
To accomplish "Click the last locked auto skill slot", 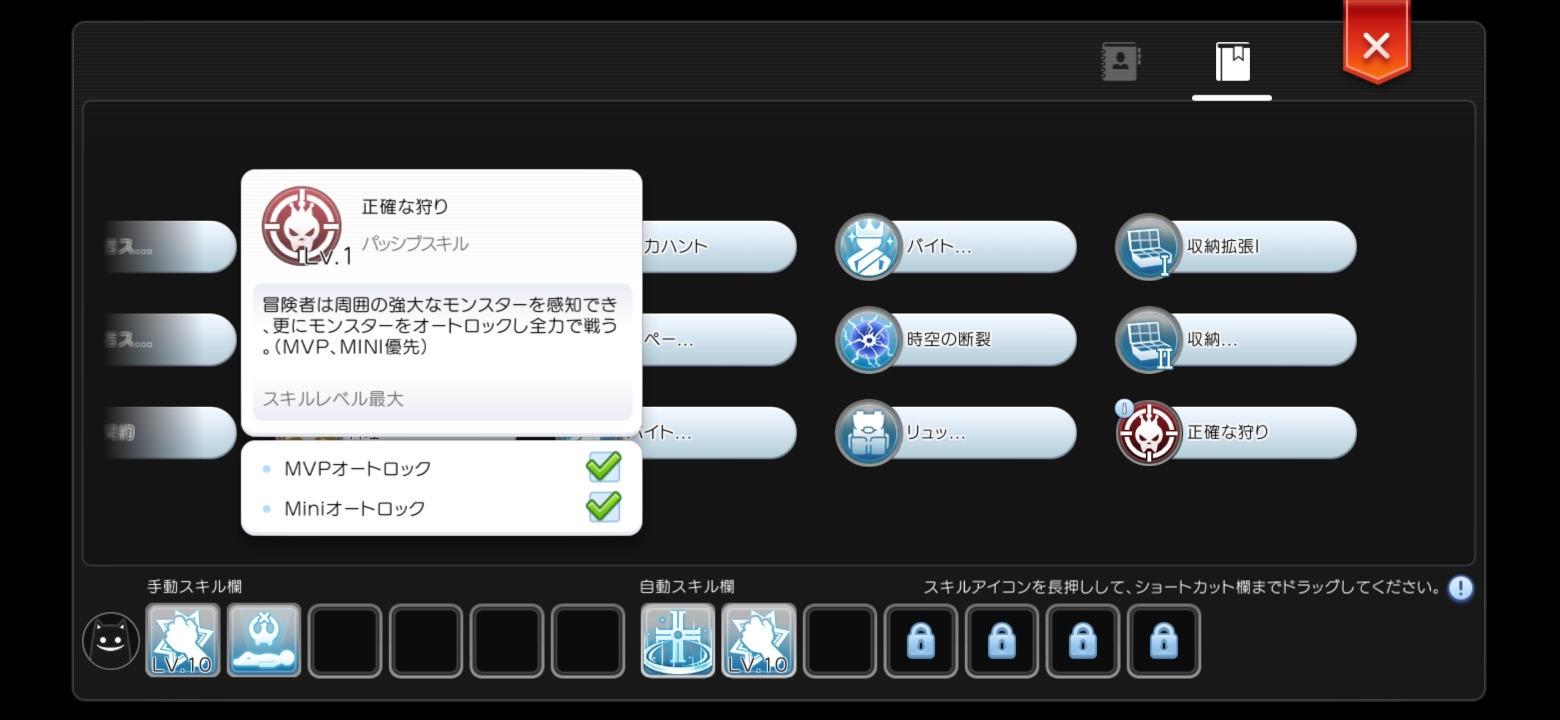I will tap(1164, 641).
